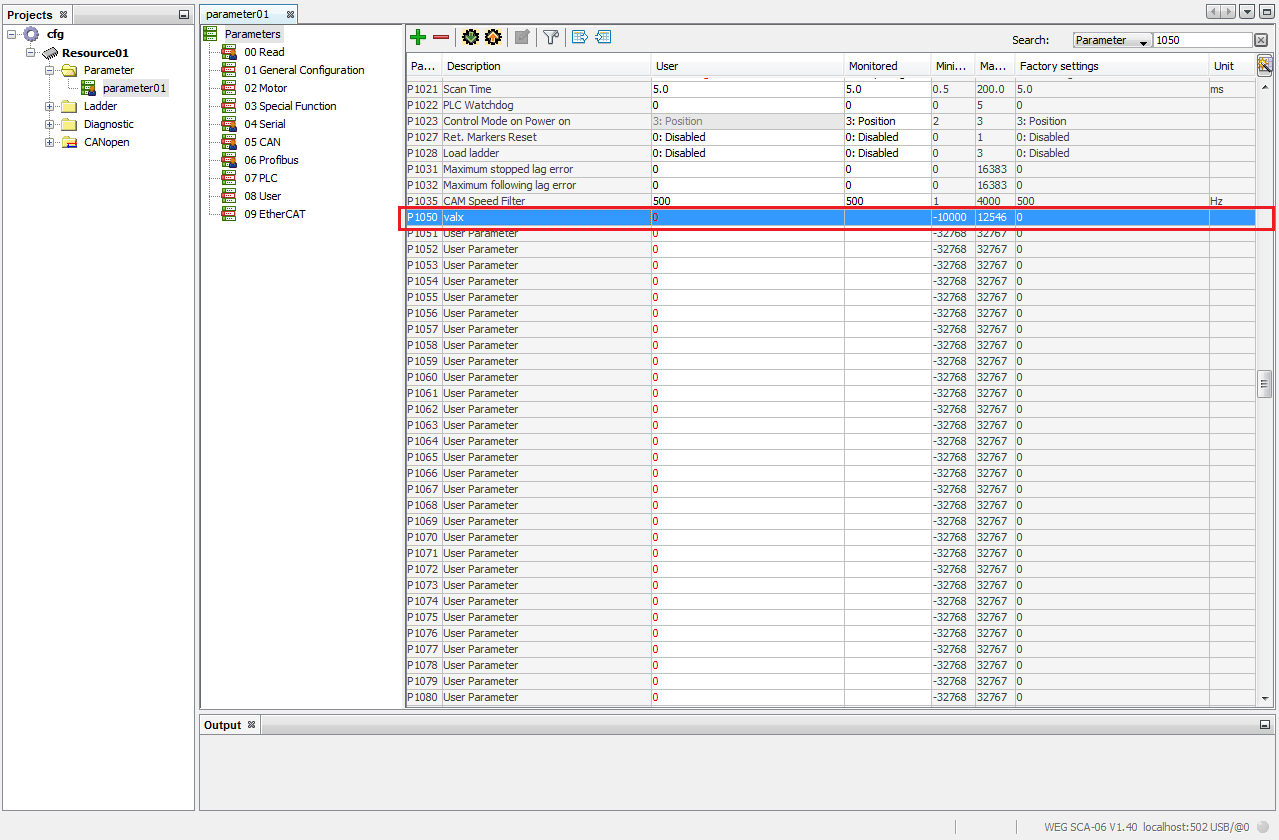Export the parameter table

579,37
